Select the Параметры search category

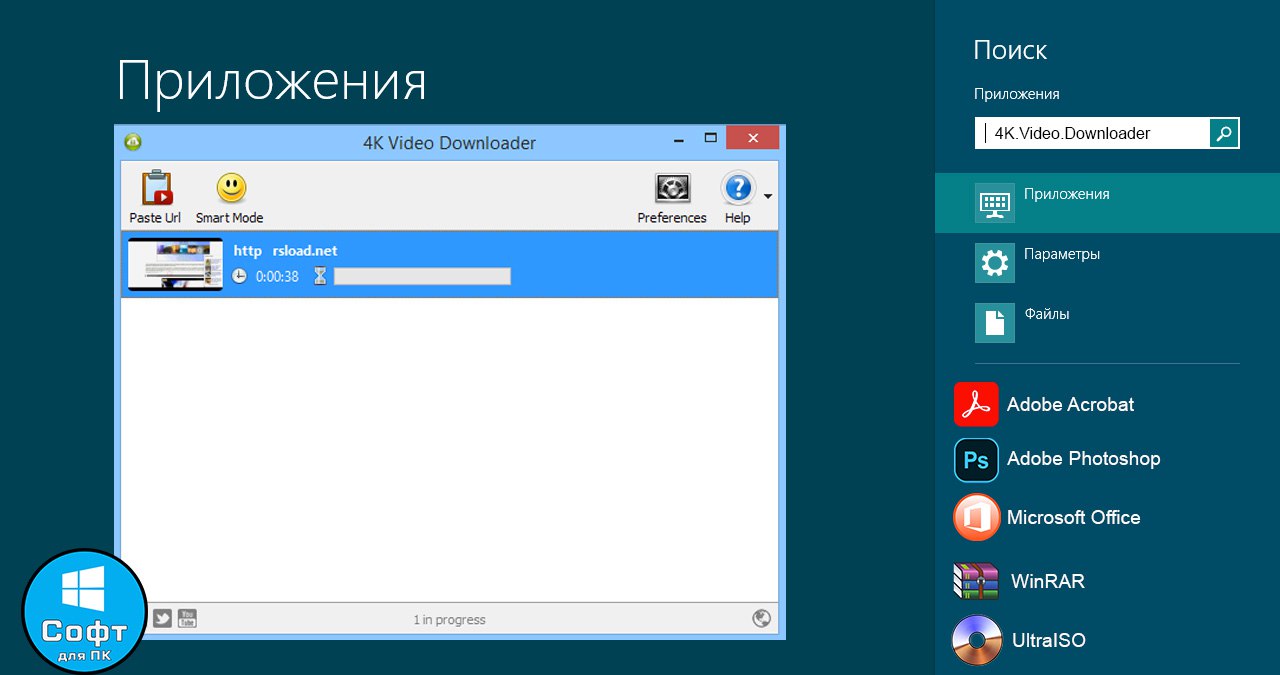point(1107,263)
